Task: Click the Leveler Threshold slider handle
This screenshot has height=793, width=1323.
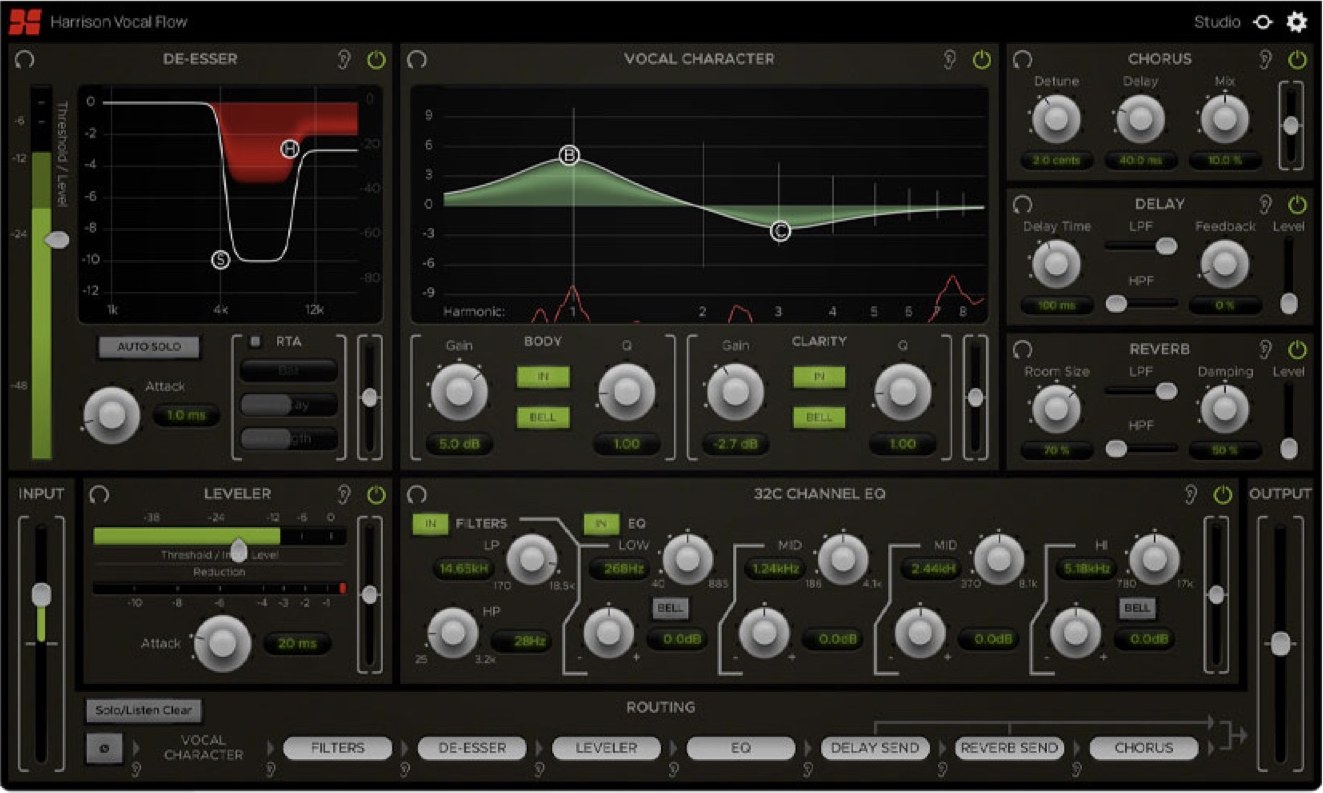Action: point(239,550)
